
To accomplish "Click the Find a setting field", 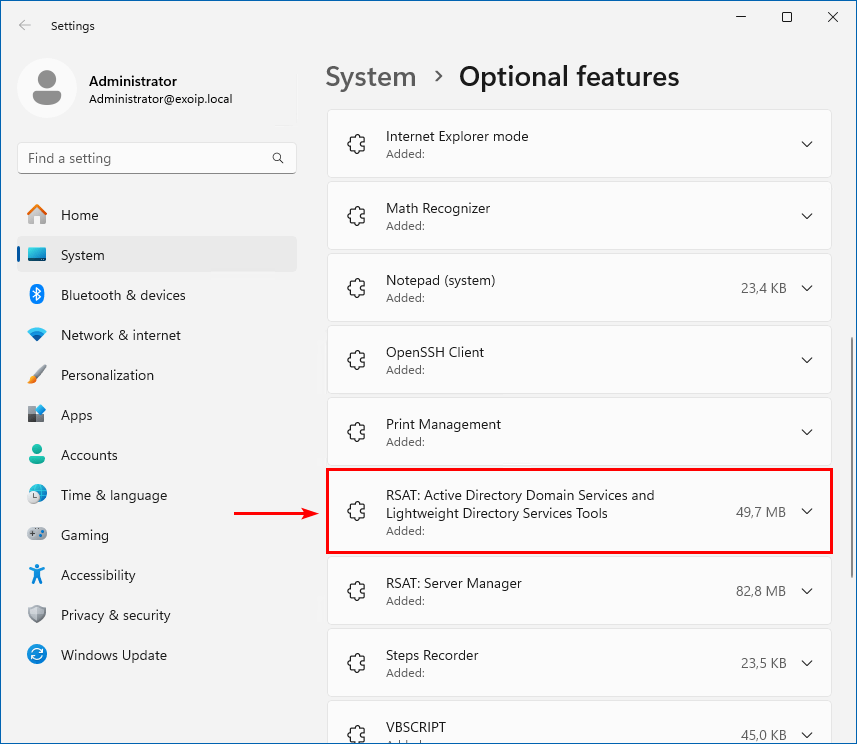I will [145, 158].
